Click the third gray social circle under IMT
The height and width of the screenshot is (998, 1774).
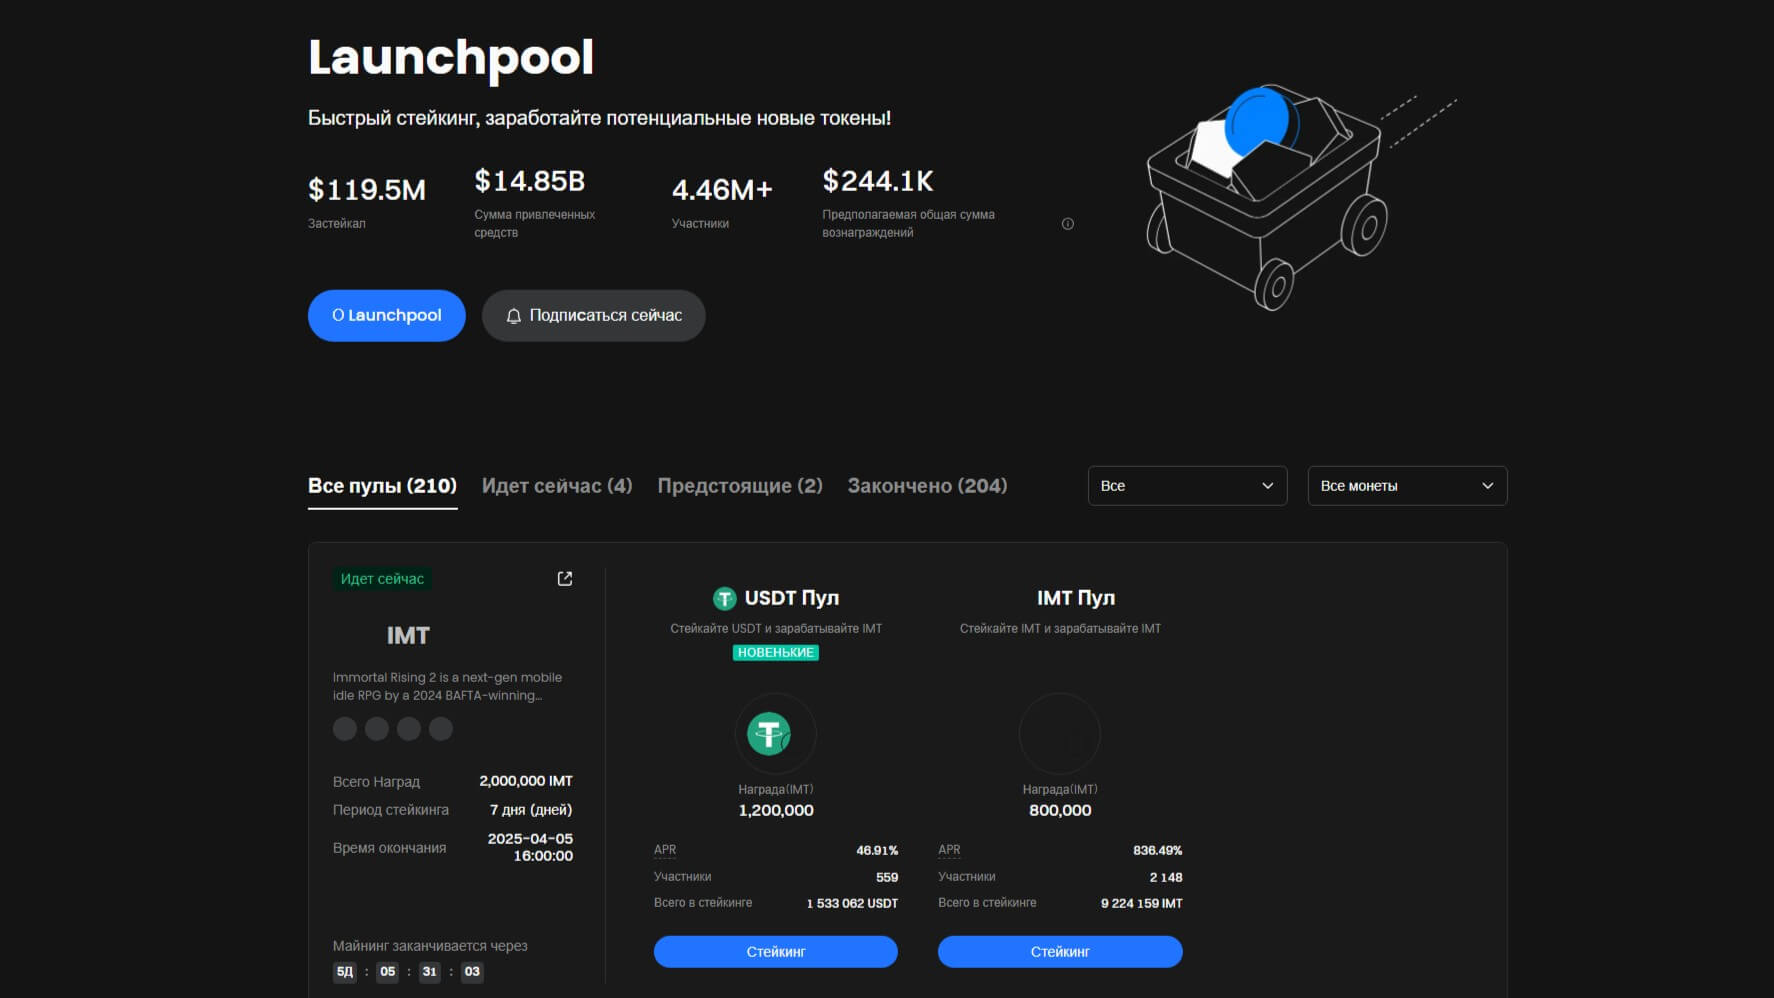(x=409, y=729)
